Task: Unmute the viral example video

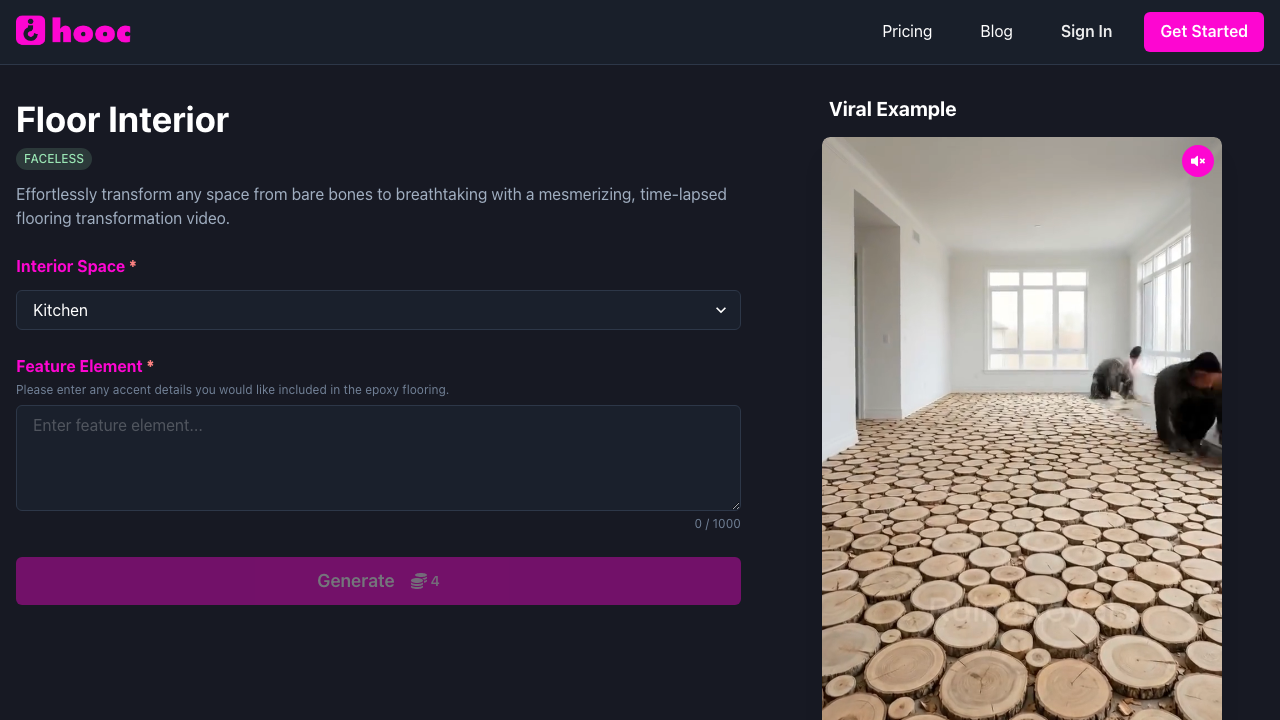Action: coord(1197,161)
